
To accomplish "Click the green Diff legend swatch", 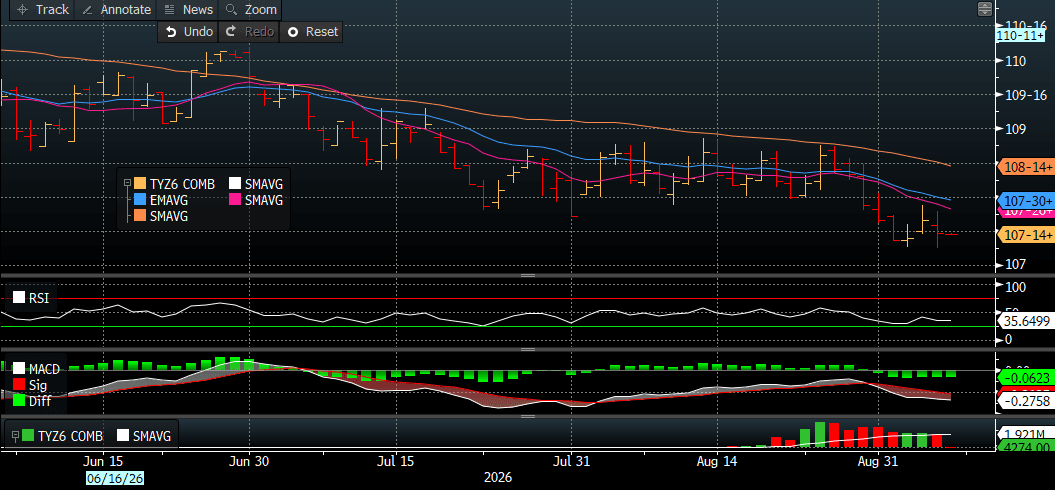I will pyautogui.click(x=19, y=400).
